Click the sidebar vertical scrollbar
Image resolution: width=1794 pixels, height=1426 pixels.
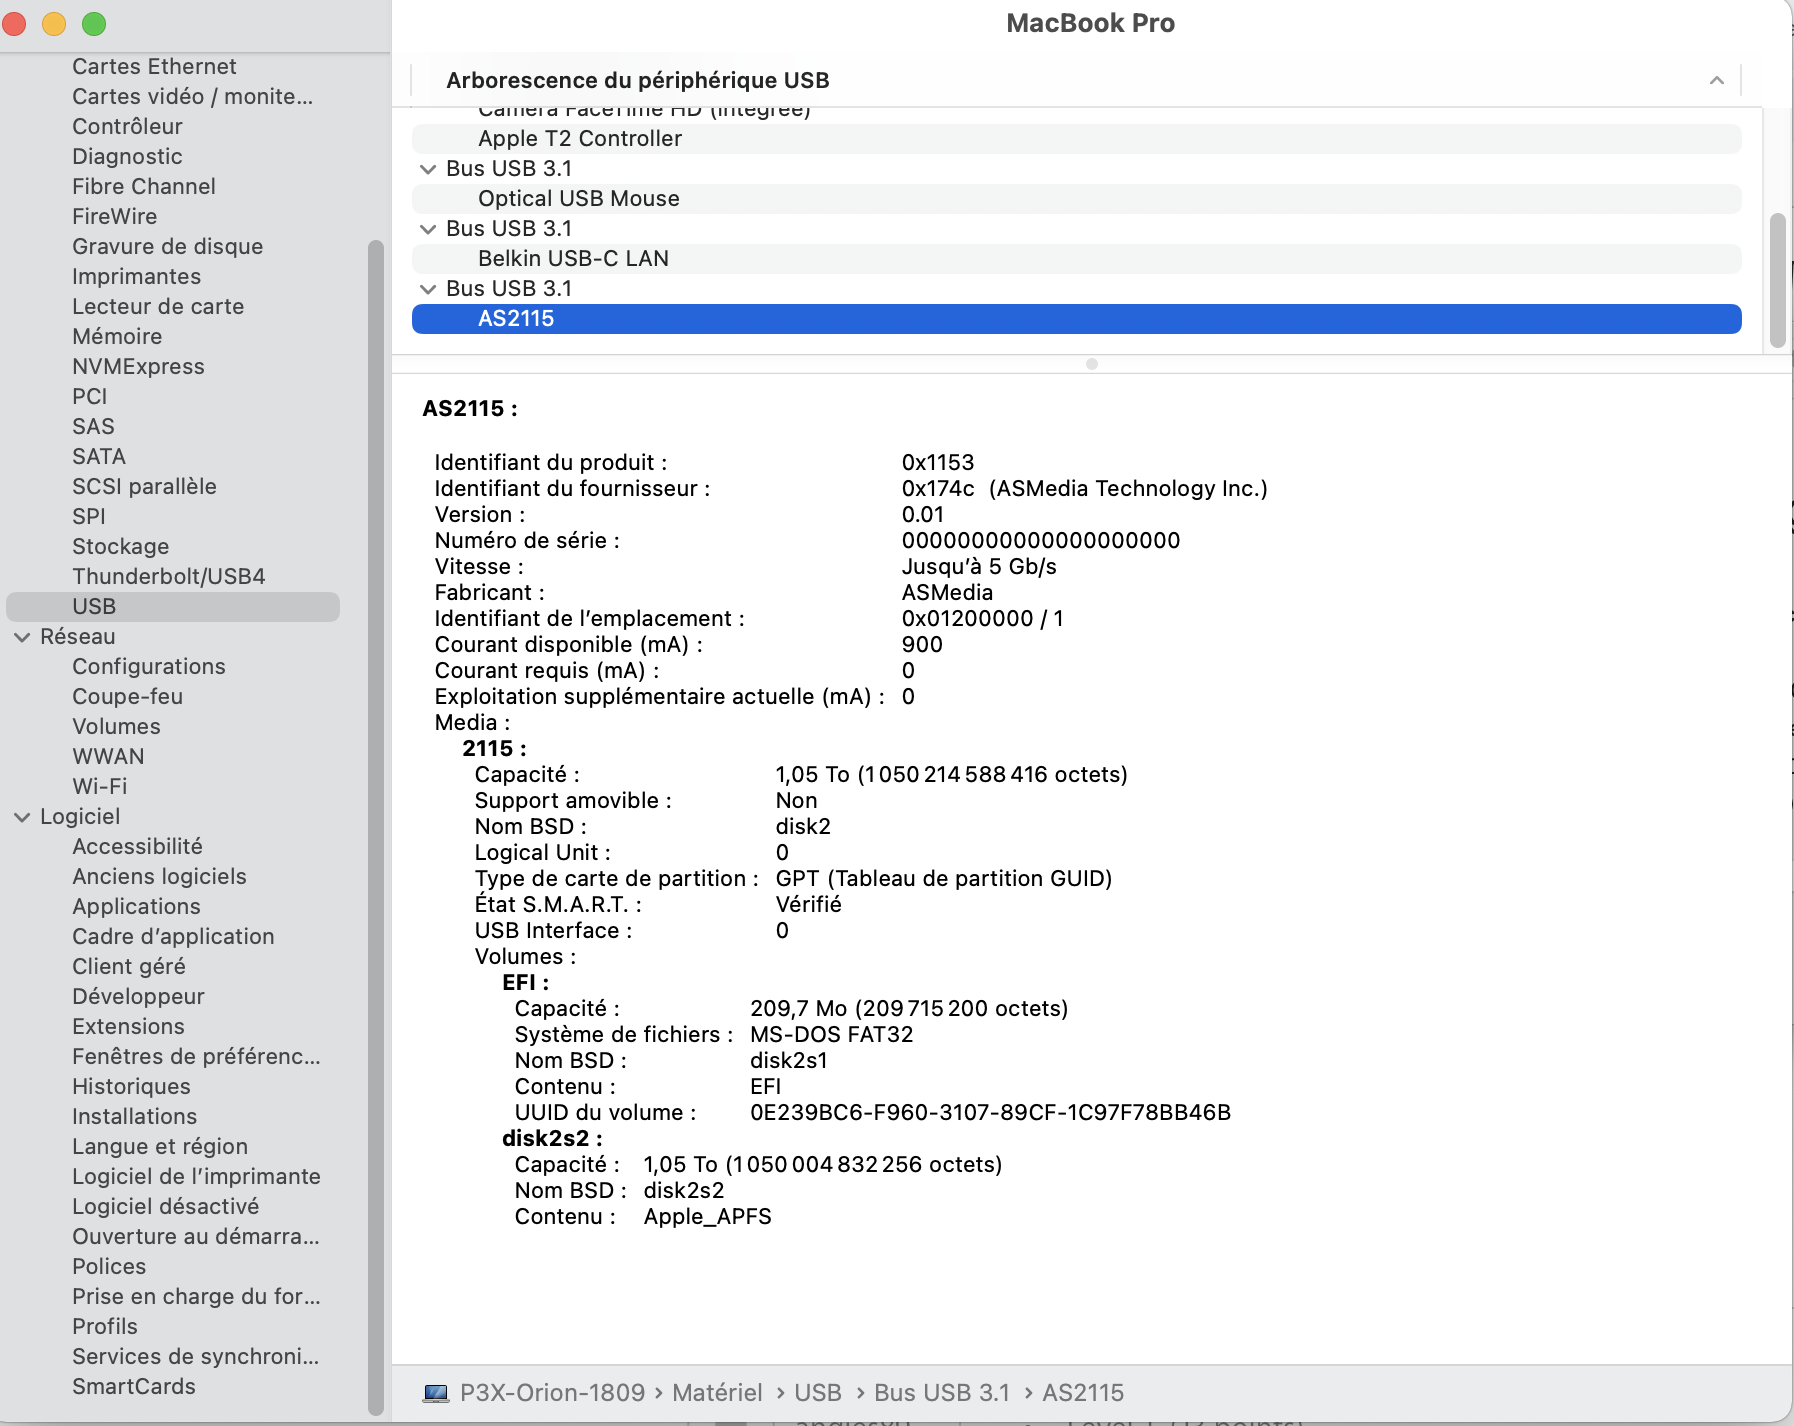pos(376,828)
